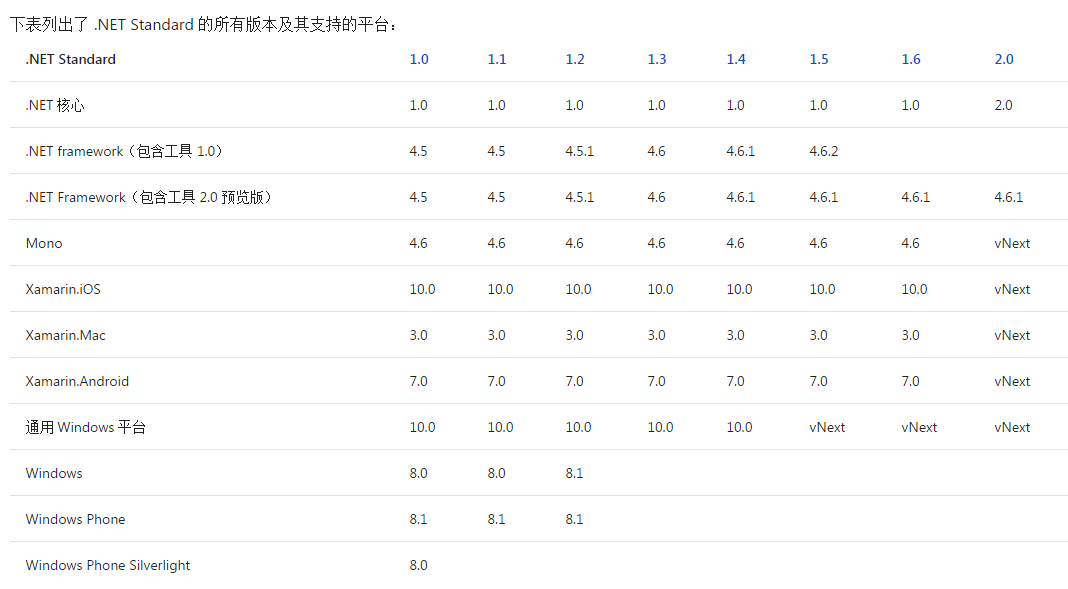Click '.NET framework（包含工具 1.0）' row label
Image resolution: width=1068 pixels, height=589 pixels.
coord(125,151)
